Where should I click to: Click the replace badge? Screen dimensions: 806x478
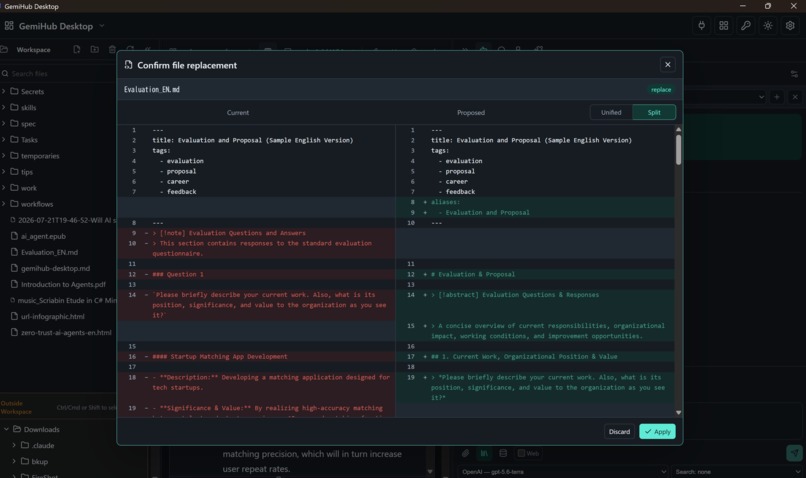661,89
